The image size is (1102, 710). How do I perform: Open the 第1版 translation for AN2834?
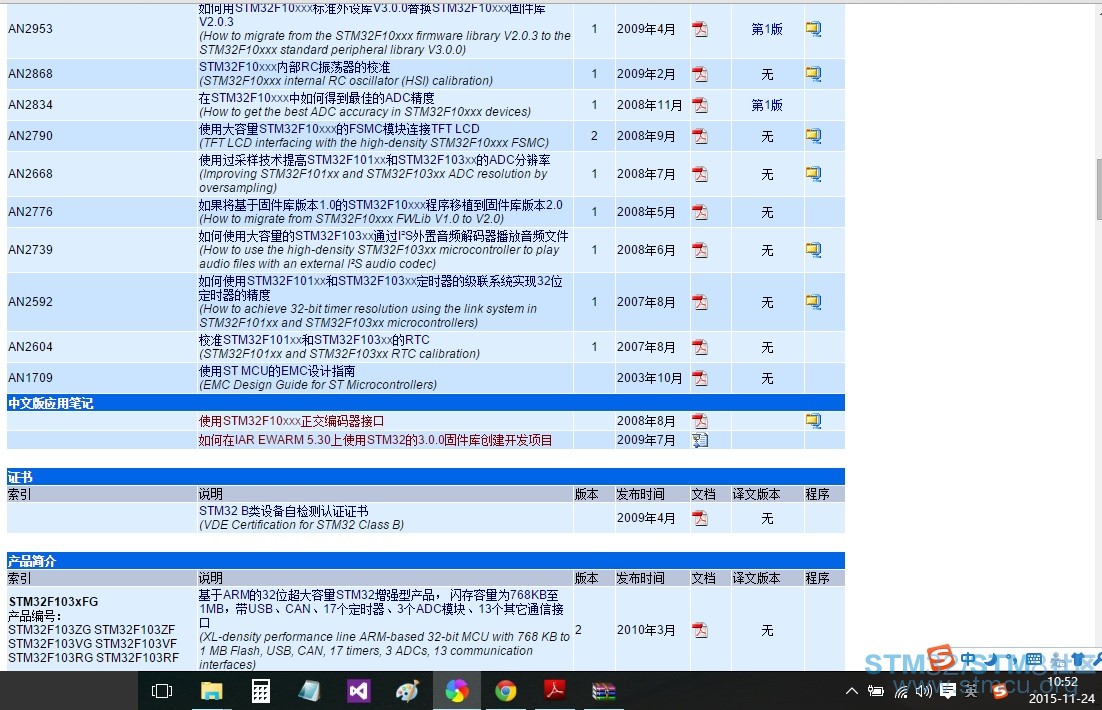pos(767,105)
